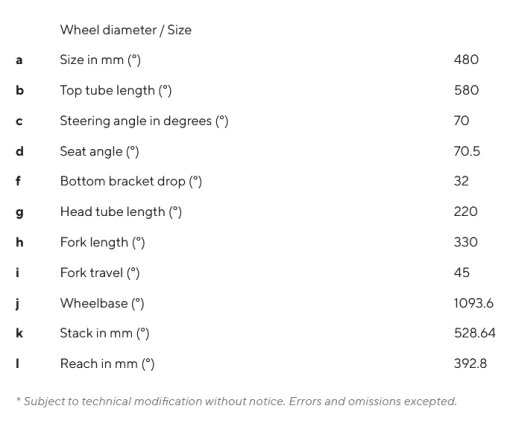This screenshot has width=510, height=432.
Task: Click the bold letter 'k' marker
Action: pos(19,333)
